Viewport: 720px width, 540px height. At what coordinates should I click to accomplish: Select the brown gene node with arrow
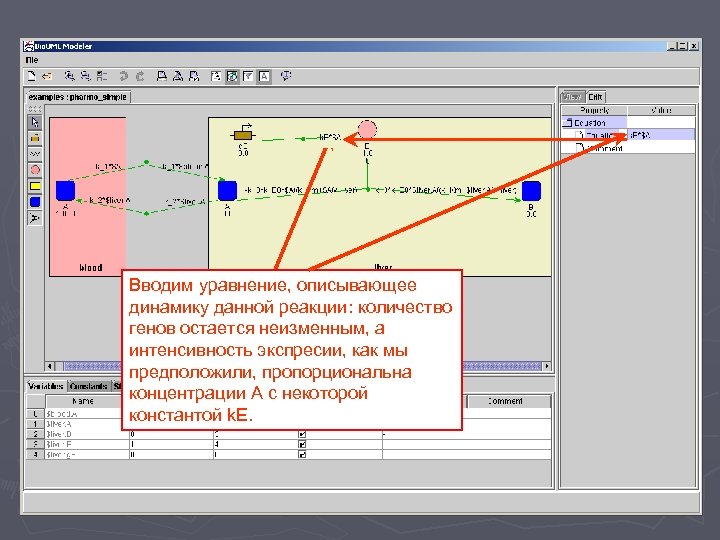point(243,133)
